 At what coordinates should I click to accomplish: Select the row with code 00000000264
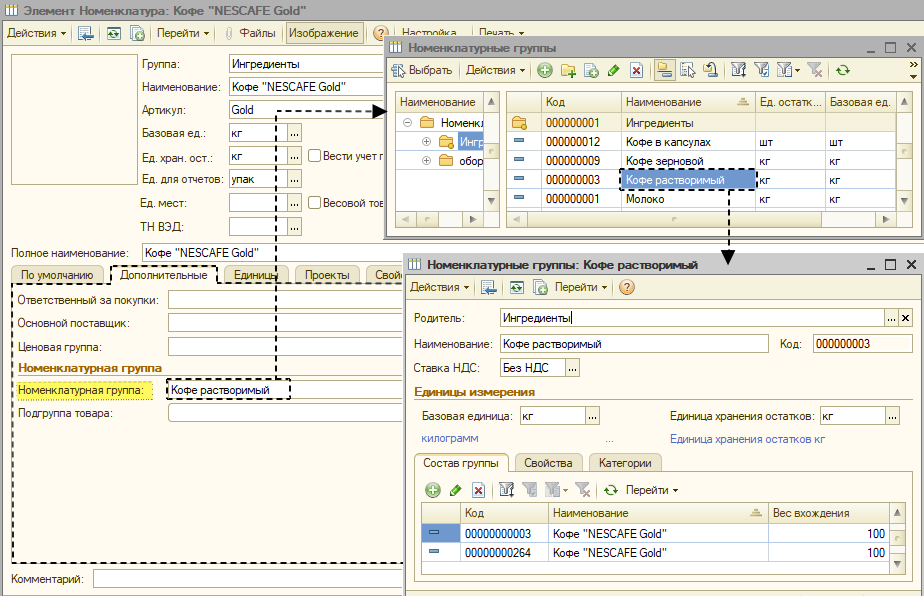coord(655,553)
